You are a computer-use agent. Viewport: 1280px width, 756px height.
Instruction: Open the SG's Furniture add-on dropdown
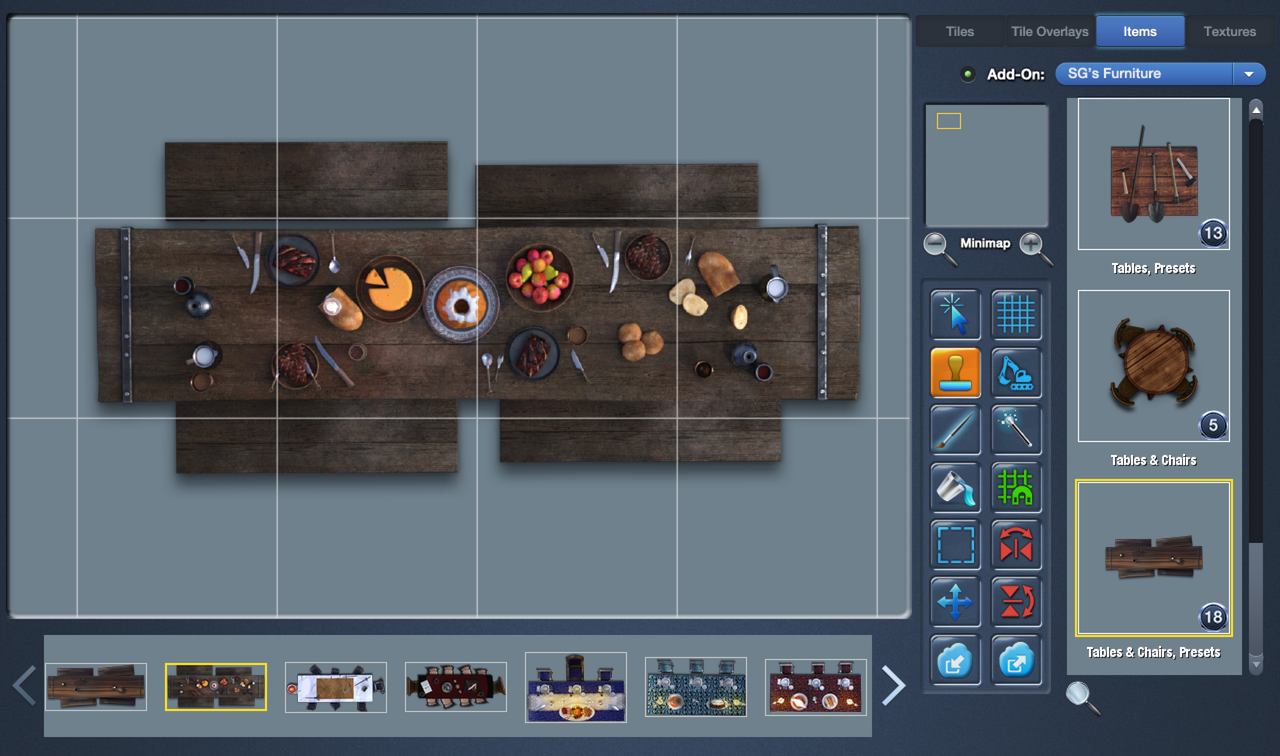(x=1248, y=73)
